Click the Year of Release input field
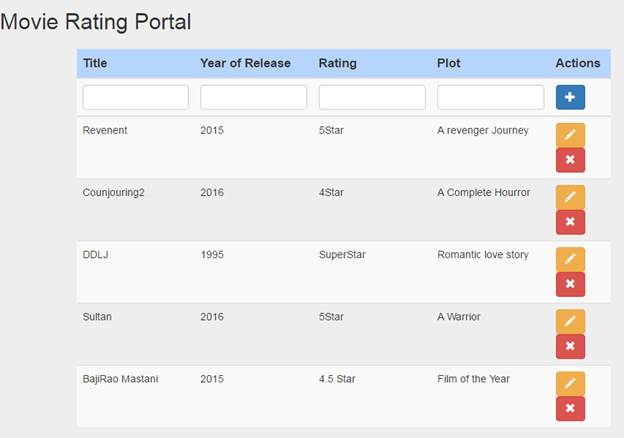Viewport: 624px width, 438px height. [253, 97]
